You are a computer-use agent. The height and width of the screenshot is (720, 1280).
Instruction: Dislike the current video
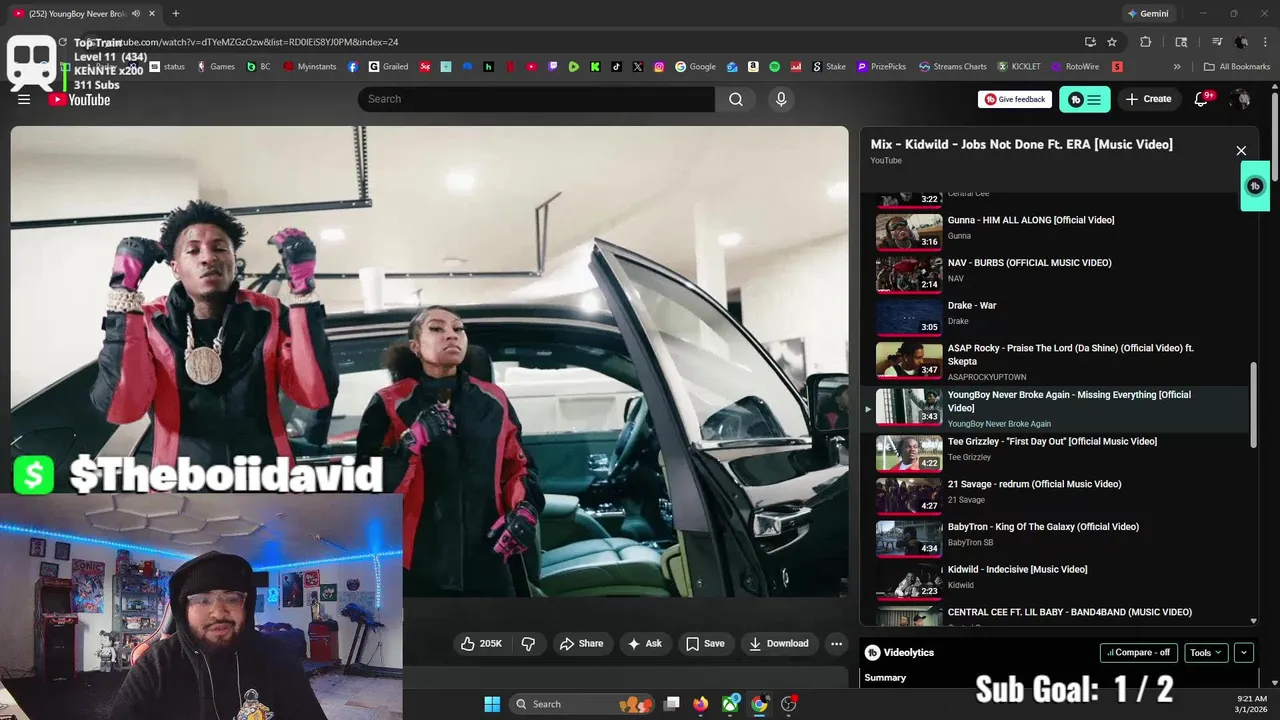pyautogui.click(x=528, y=643)
